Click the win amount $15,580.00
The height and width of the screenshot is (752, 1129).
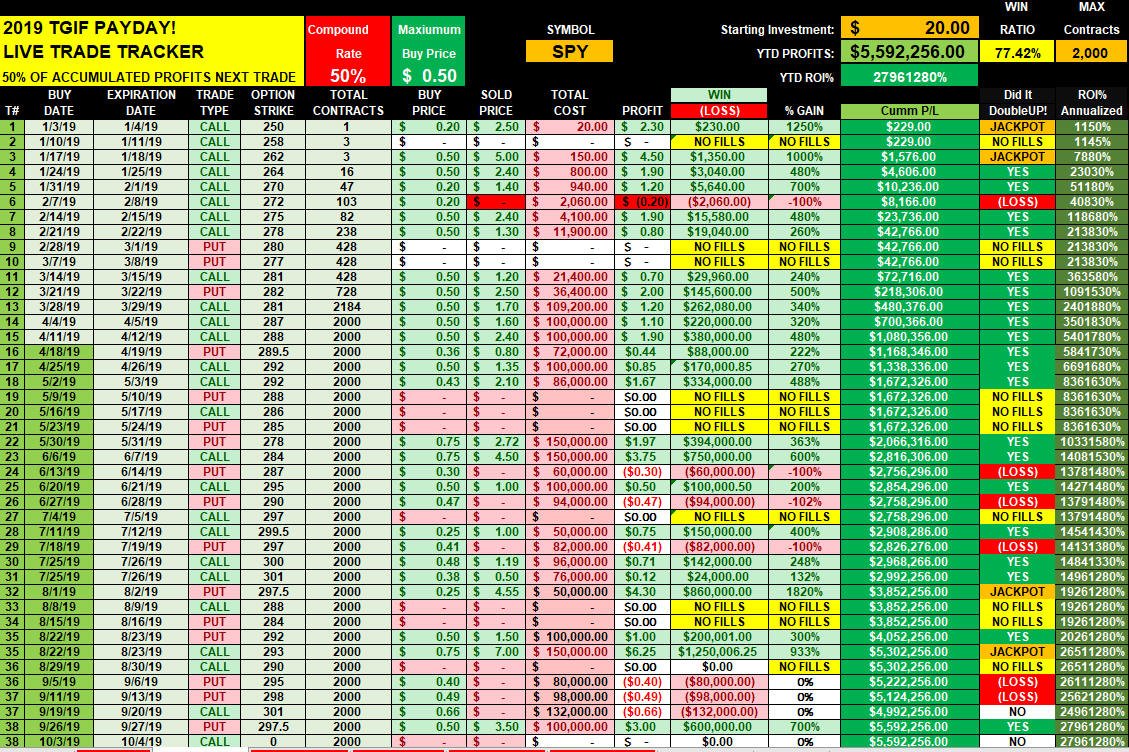(719, 217)
